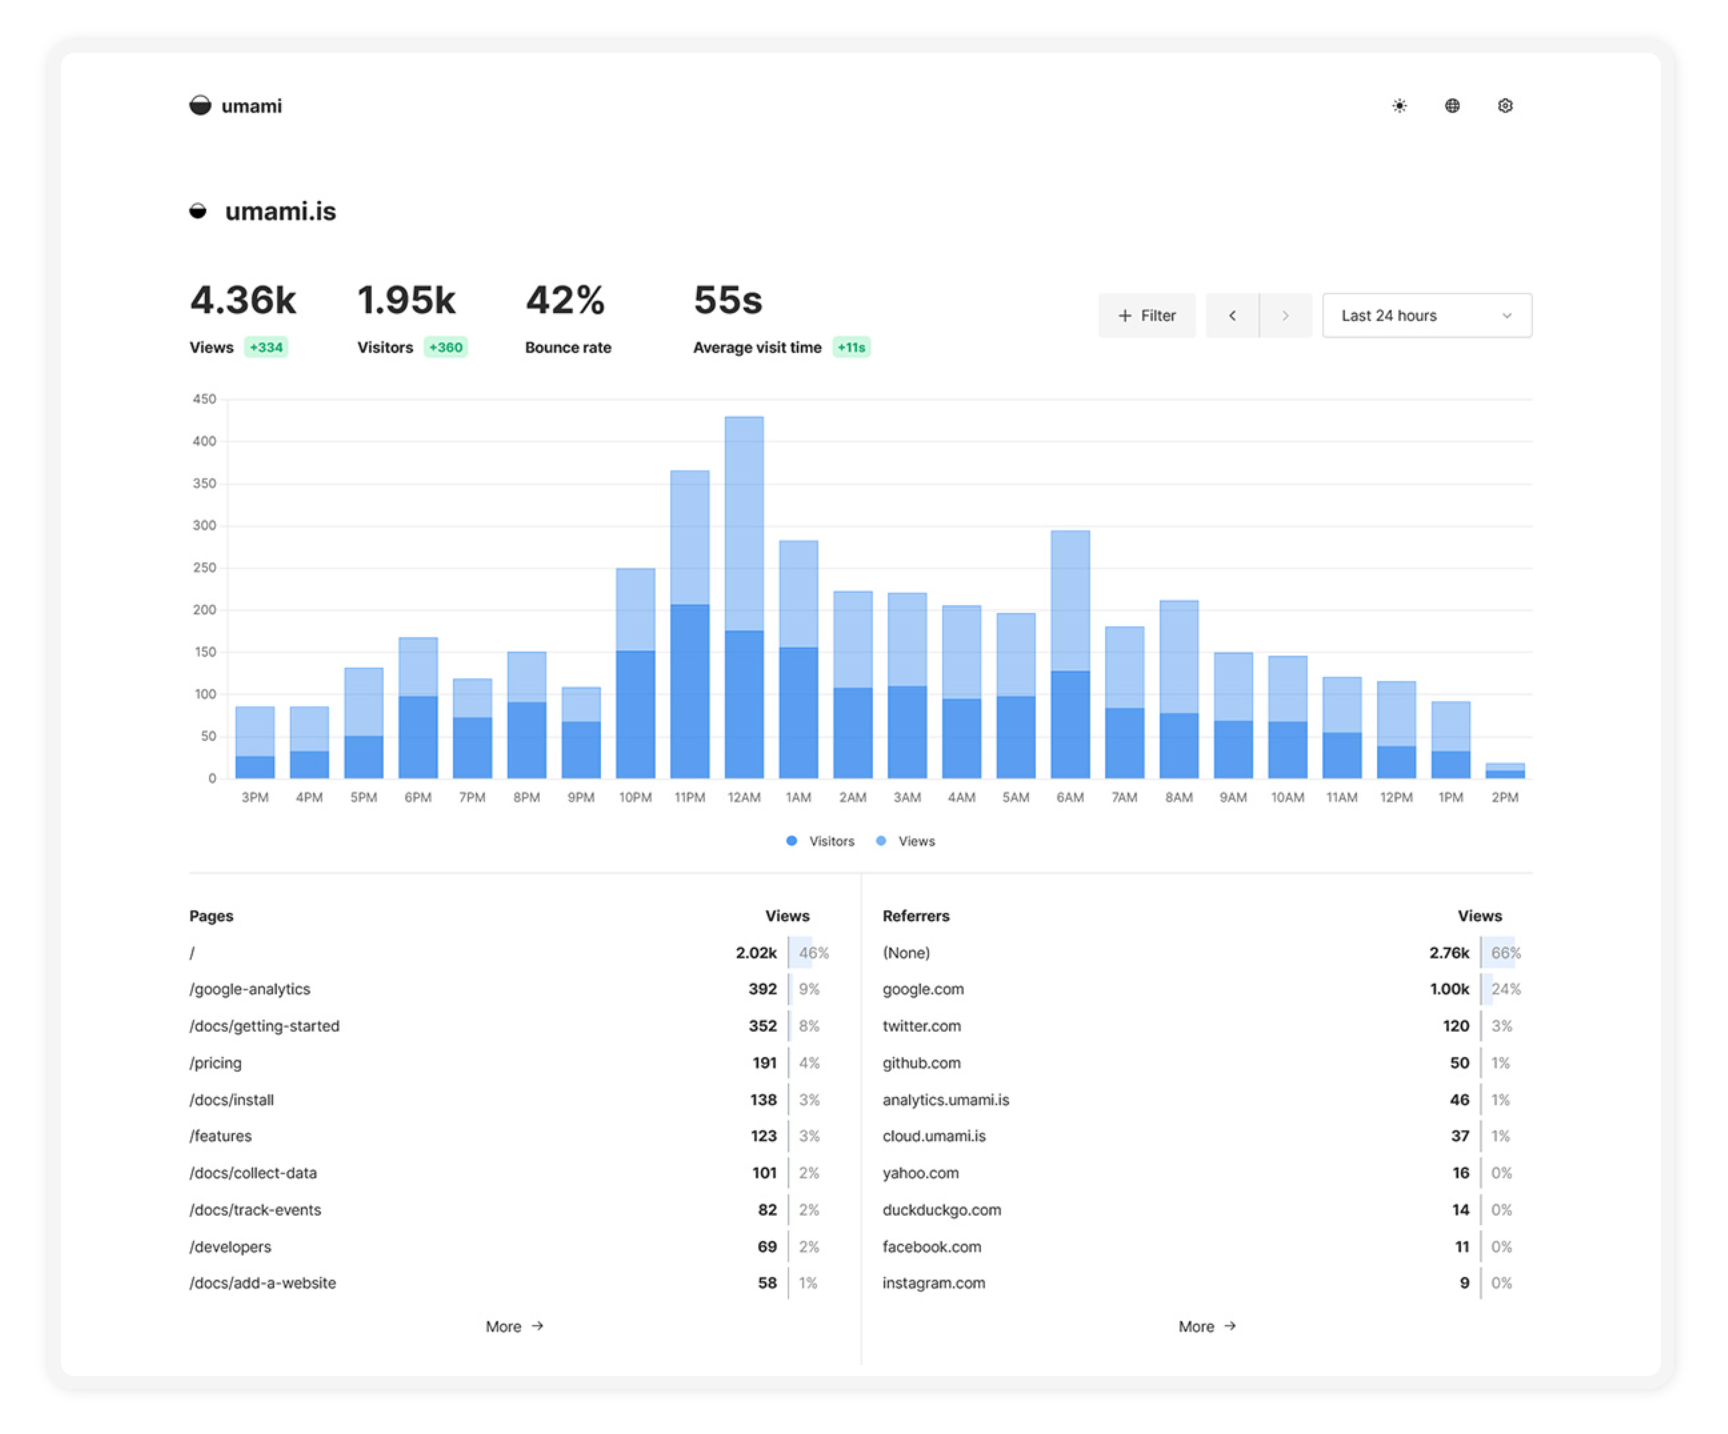This screenshot has width=1728, height=1434.
Task: Click the (None) referrer row
Action: click(x=1202, y=953)
